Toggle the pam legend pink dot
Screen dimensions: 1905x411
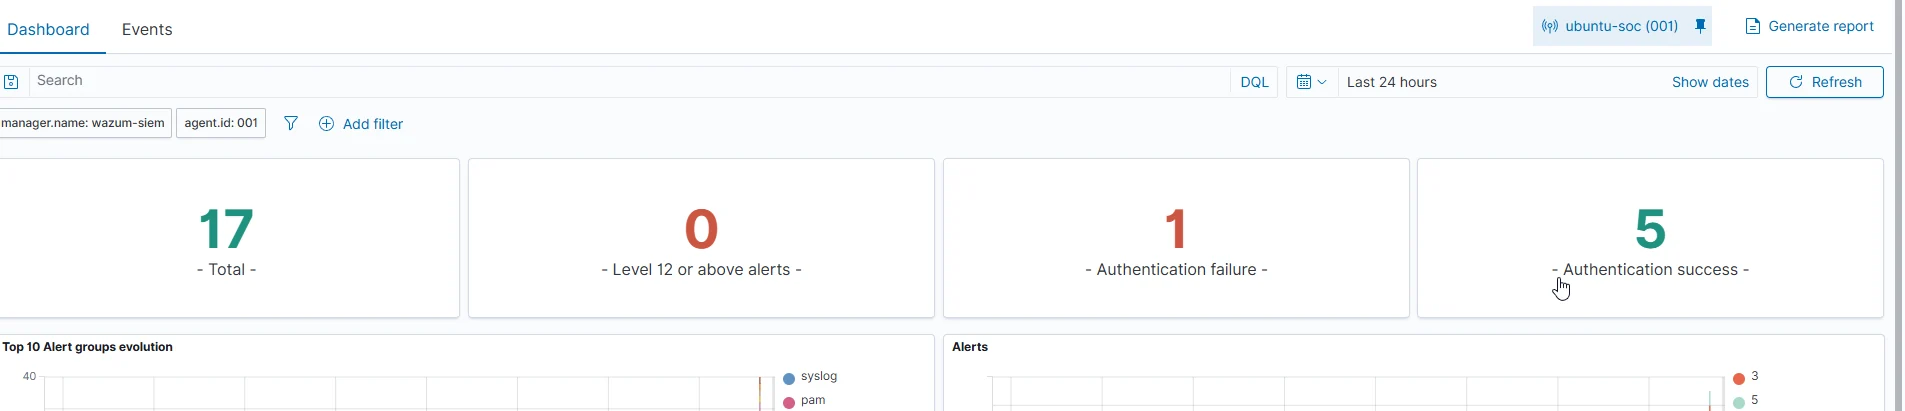[x=789, y=402]
